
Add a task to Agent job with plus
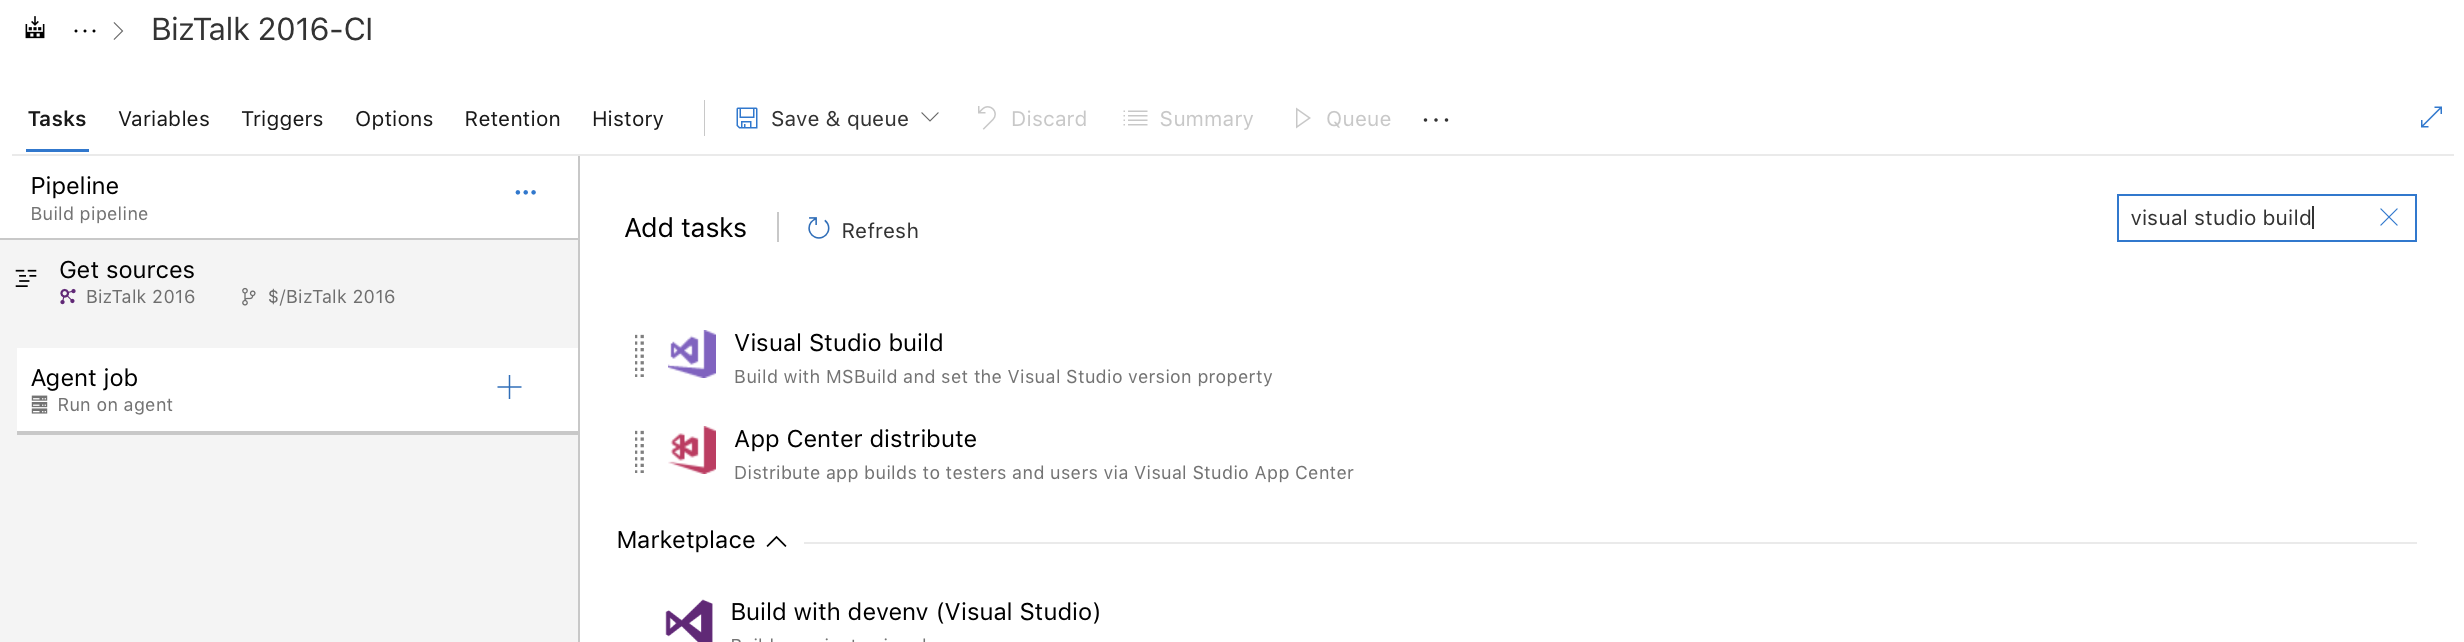509,388
